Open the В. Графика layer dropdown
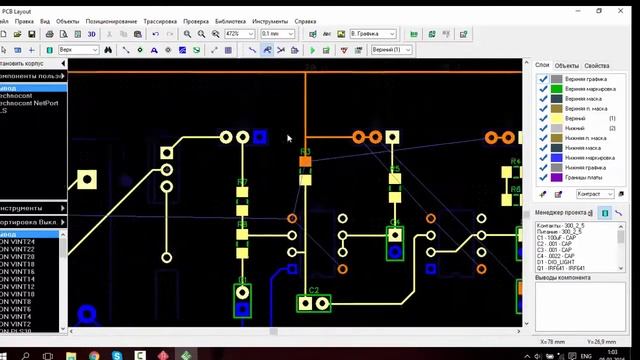640x360 pixels. [x=392, y=34]
